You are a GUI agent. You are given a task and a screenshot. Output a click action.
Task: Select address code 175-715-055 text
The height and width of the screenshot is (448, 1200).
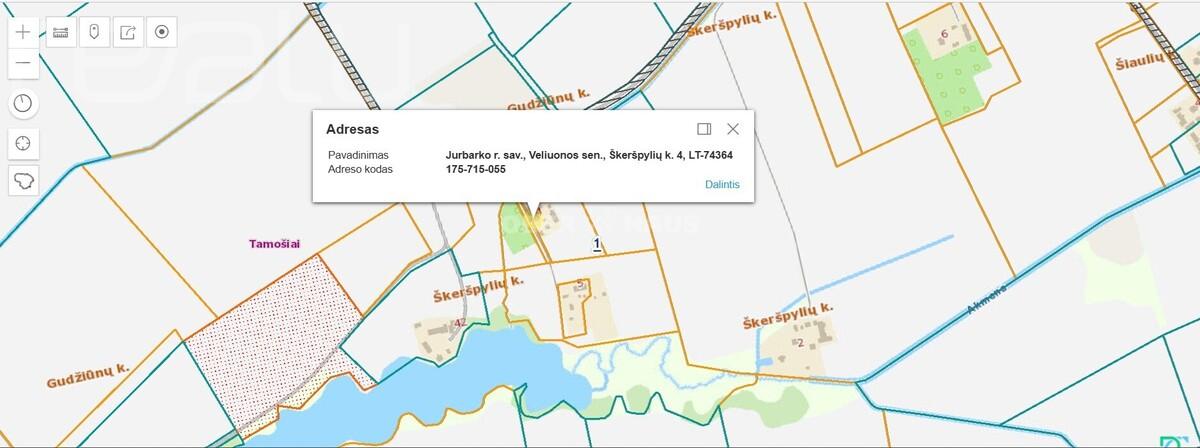pos(475,169)
